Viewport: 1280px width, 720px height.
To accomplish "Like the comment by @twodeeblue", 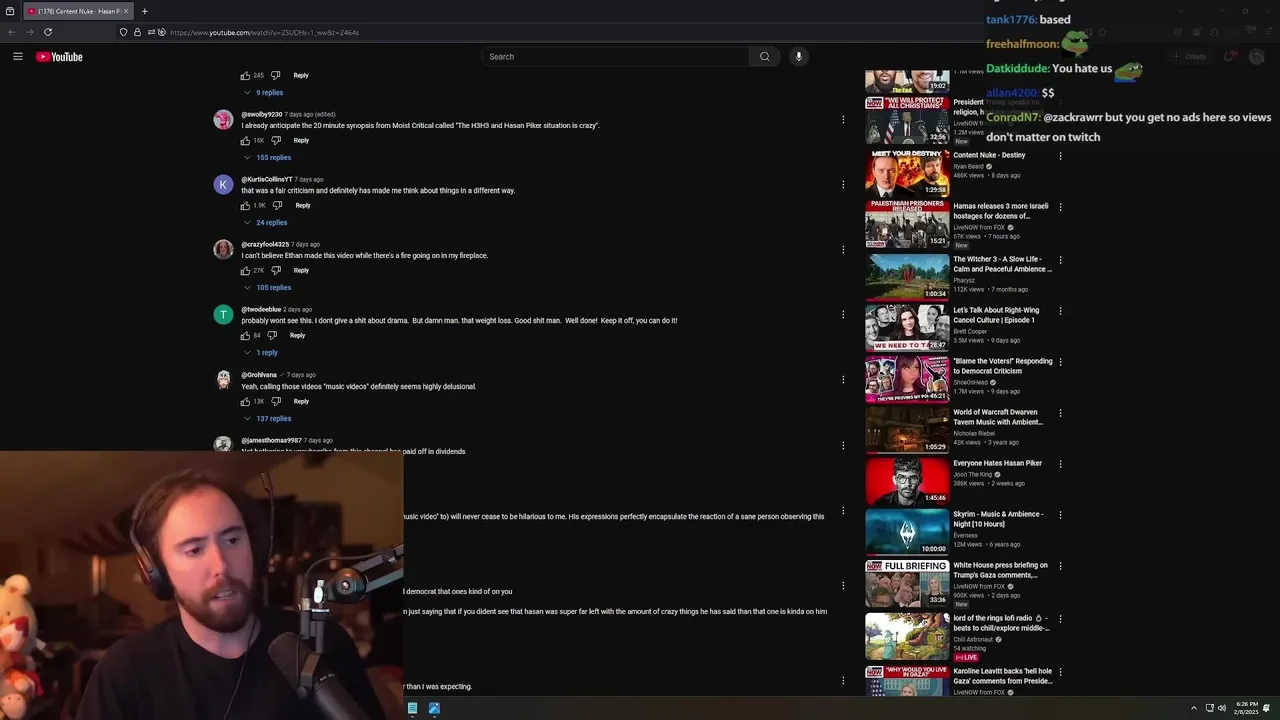I will point(245,336).
